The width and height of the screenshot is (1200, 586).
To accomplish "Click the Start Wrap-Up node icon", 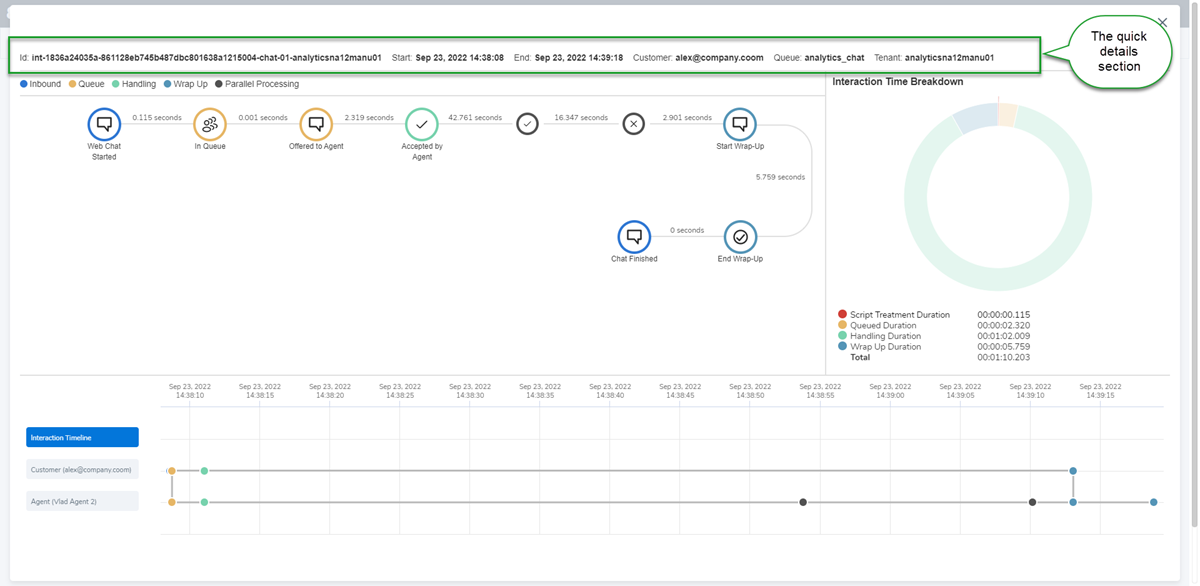I will click(740, 125).
